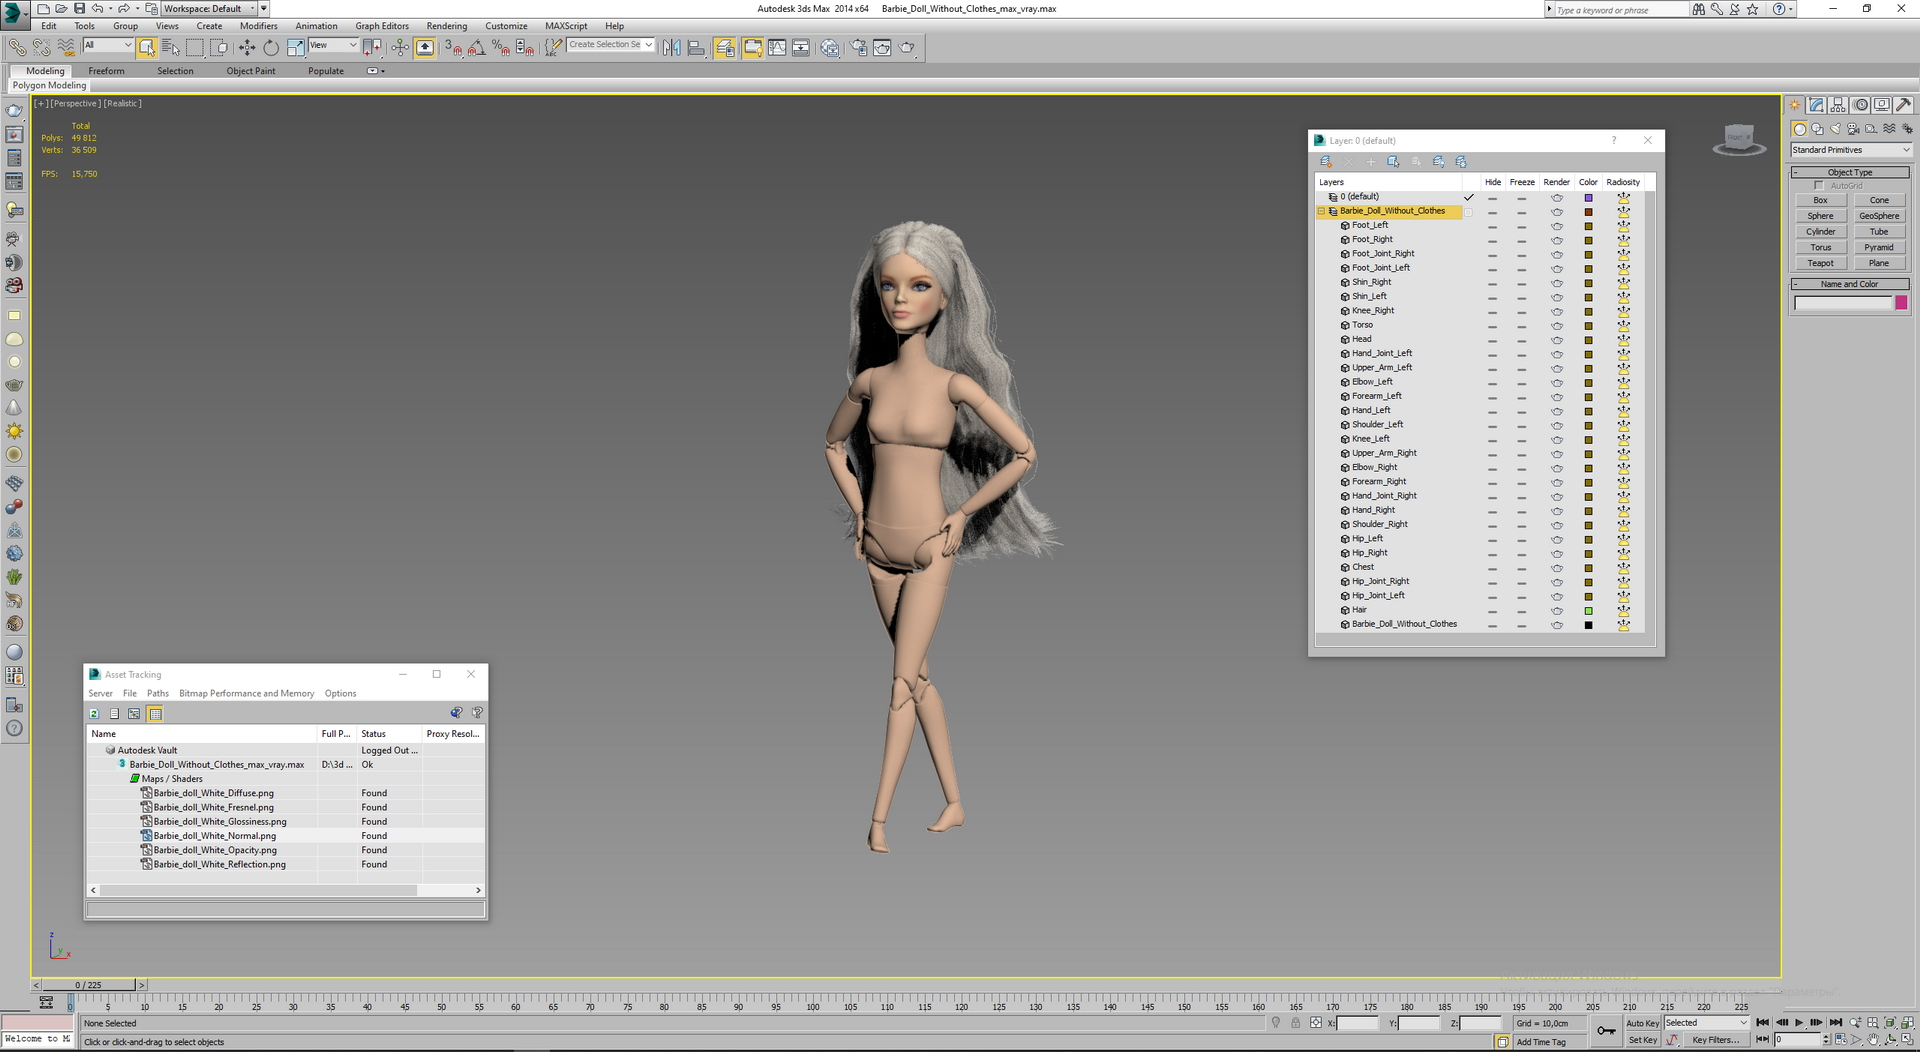
Task: Open the Modify command panel tab
Action: pyautogui.click(x=1816, y=104)
